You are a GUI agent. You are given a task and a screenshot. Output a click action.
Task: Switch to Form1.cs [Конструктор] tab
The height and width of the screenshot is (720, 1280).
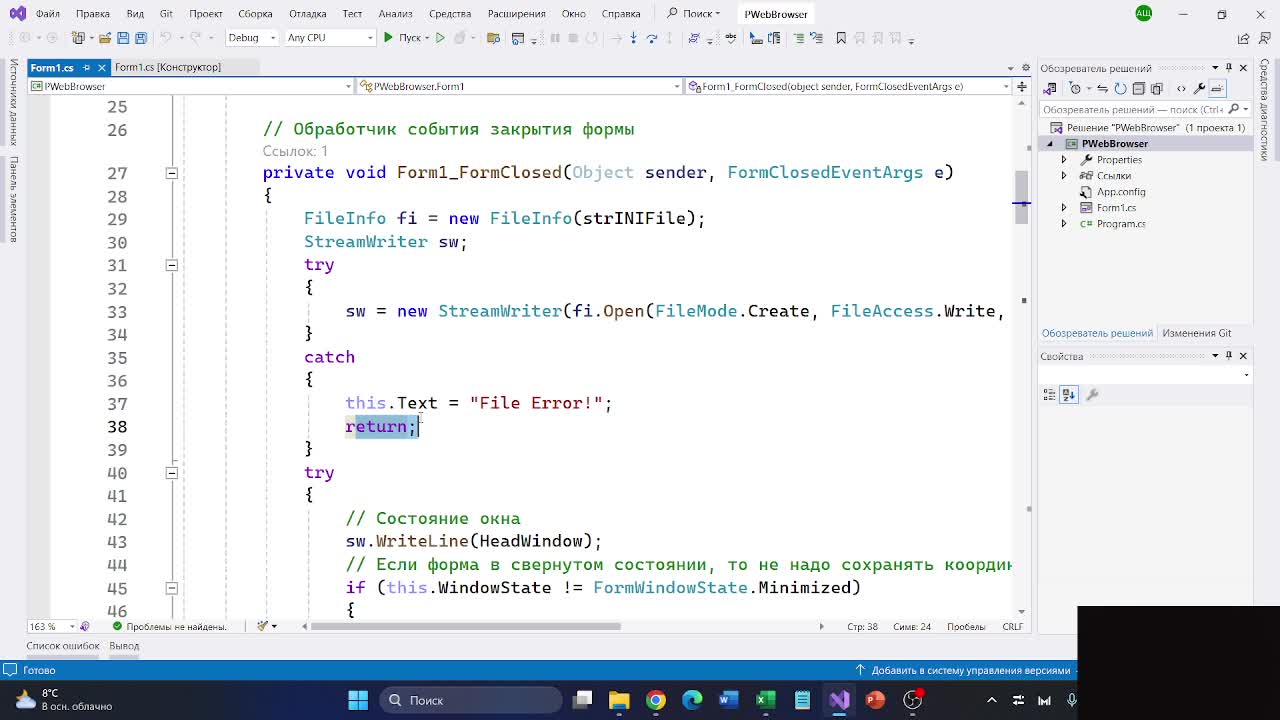(x=167, y=67)
